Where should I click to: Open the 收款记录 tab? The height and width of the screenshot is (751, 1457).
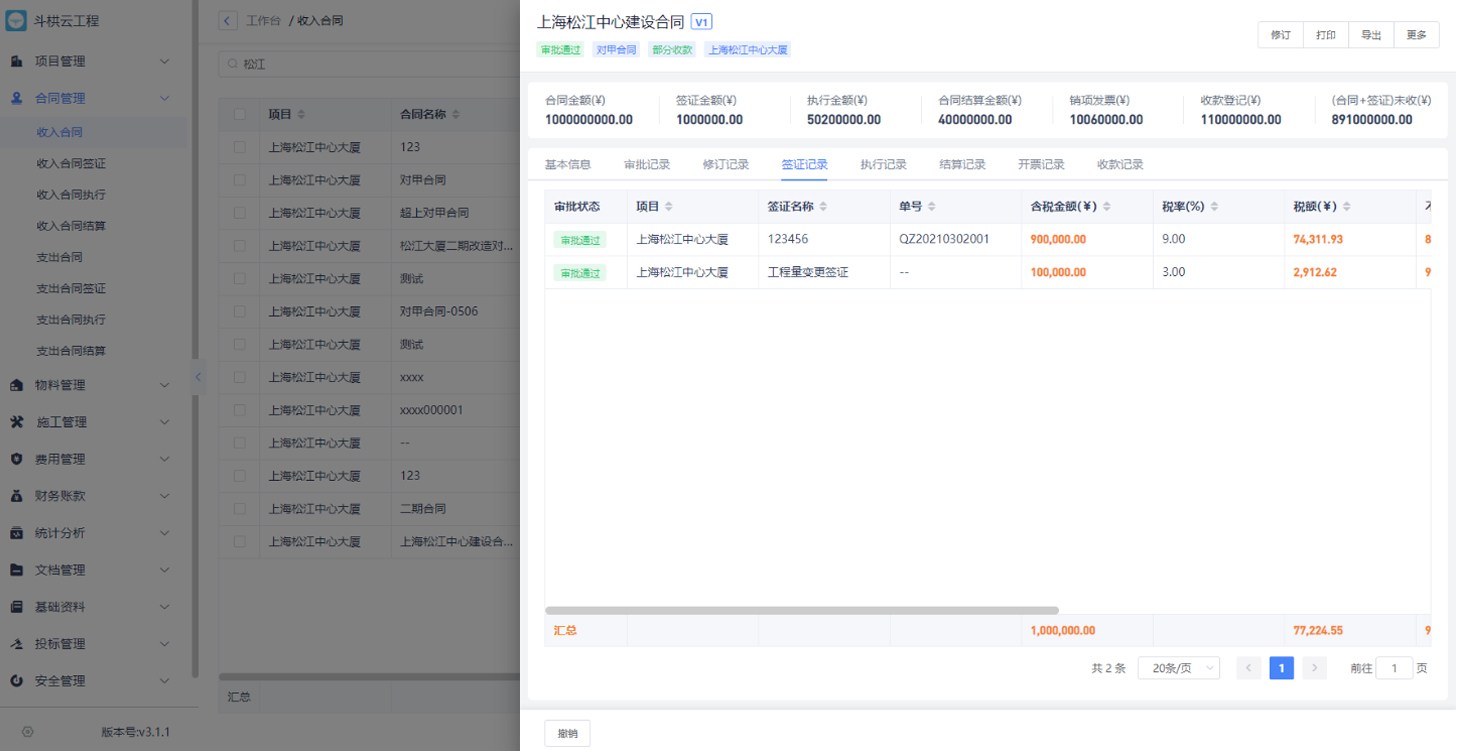tap(1120, 164)
